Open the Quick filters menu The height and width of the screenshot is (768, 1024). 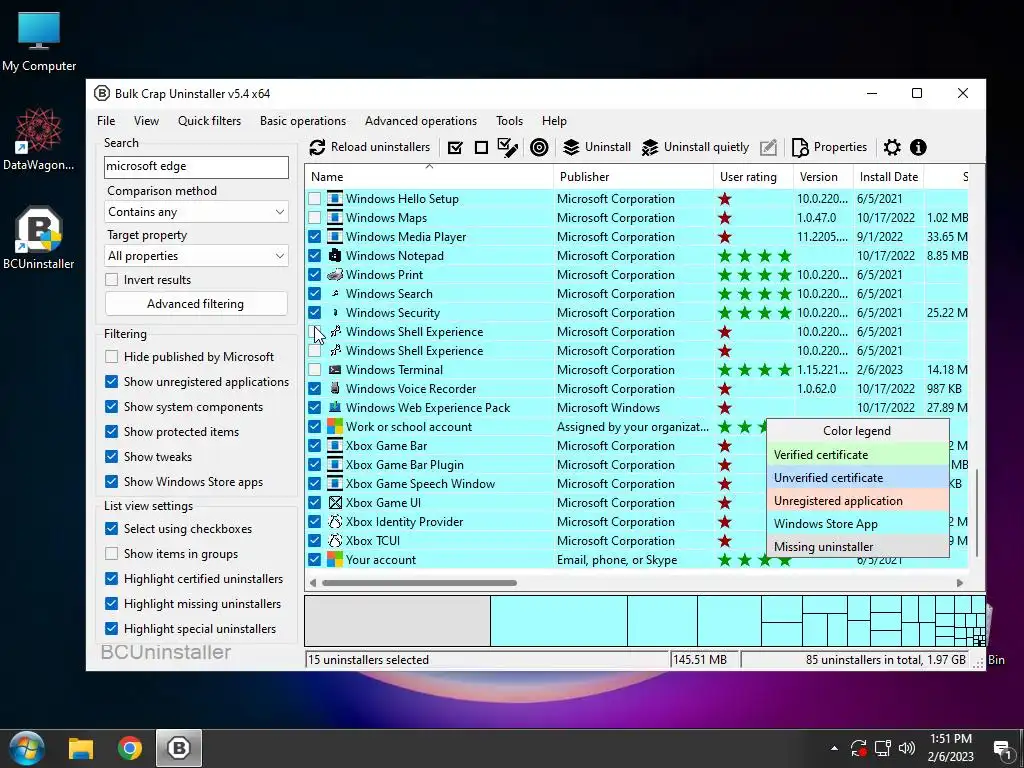click(209, 121)
